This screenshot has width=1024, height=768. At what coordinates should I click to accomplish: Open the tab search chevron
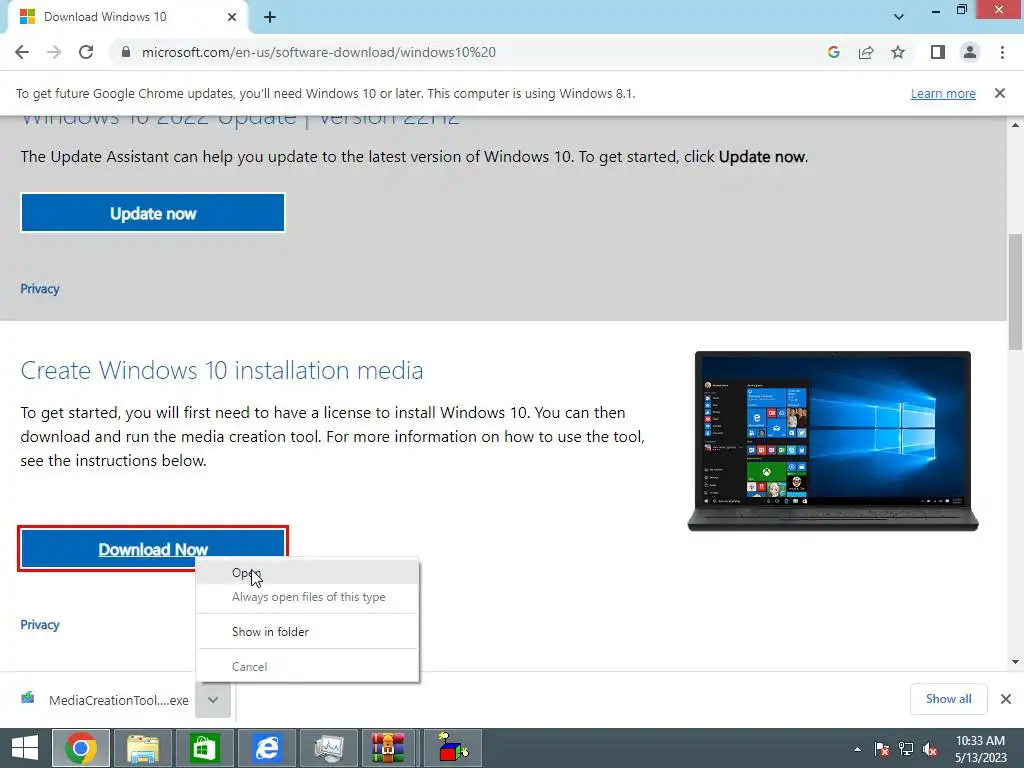click(899, 17)
